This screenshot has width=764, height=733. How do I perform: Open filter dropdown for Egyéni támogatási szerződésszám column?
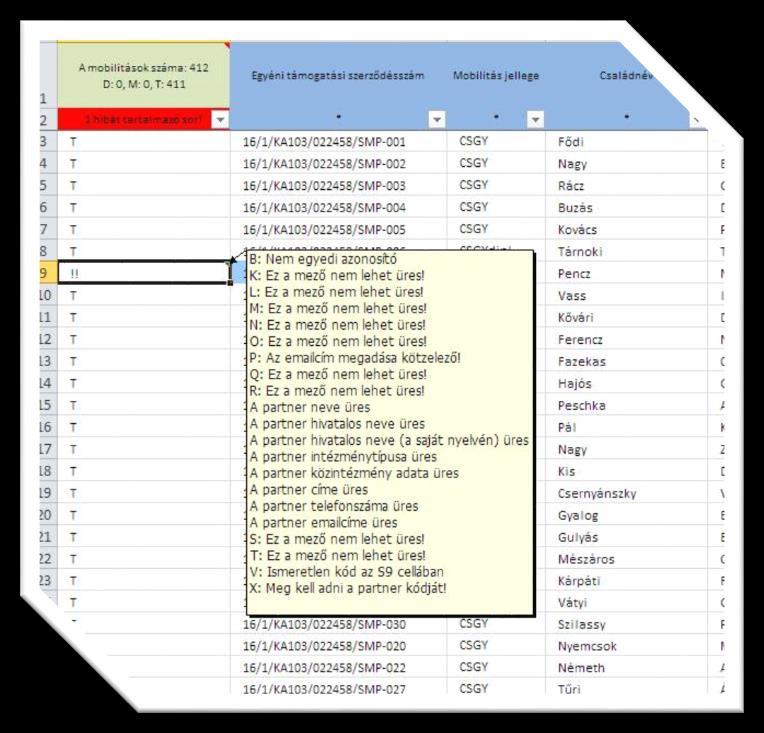click(x=437, y=119)
